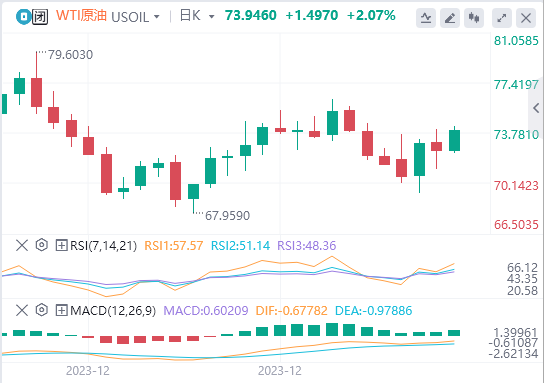Click price axis label 66.5035
544x383 pixels.
click(x=516, y=225)
